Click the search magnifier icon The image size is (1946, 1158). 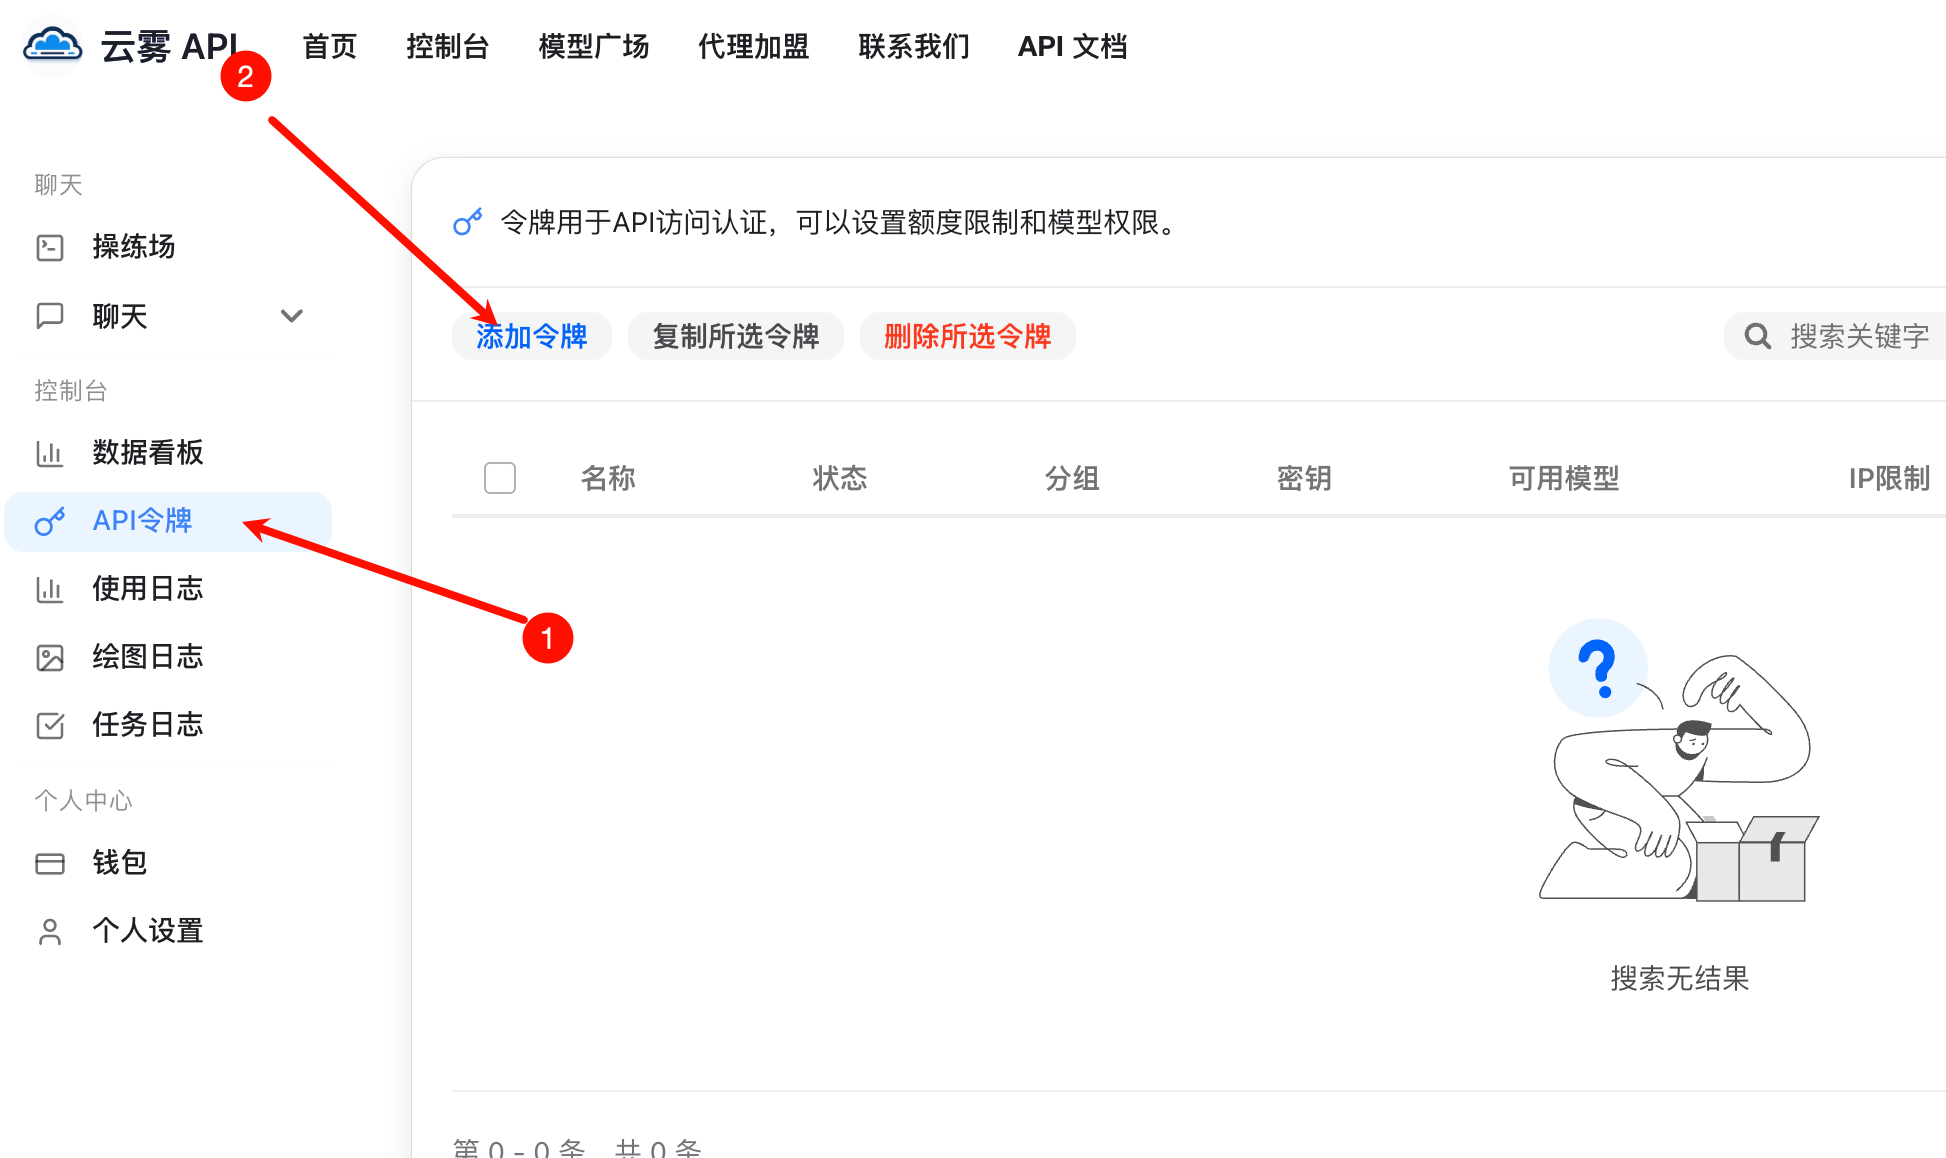(x=1757, y=336)
